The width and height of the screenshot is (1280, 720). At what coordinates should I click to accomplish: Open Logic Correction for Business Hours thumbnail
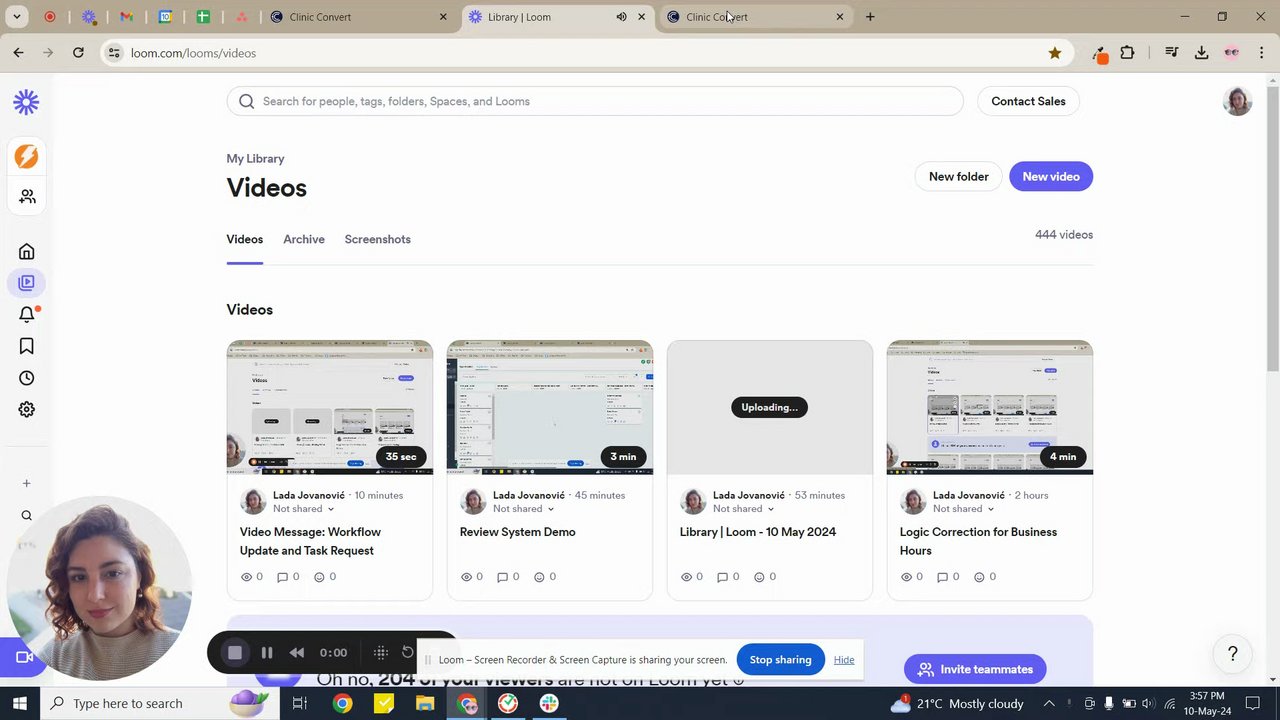click(x=990, y=407)
